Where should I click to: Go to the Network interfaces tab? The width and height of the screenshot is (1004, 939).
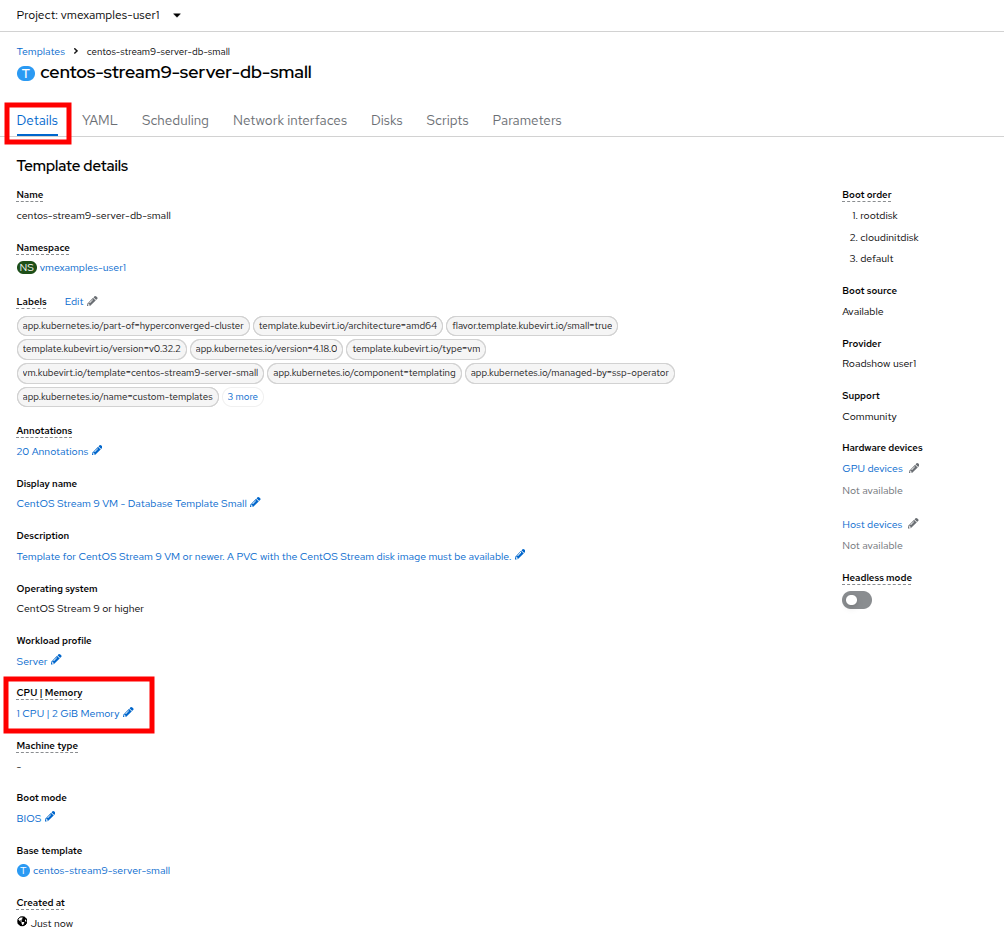pos(290,120)
